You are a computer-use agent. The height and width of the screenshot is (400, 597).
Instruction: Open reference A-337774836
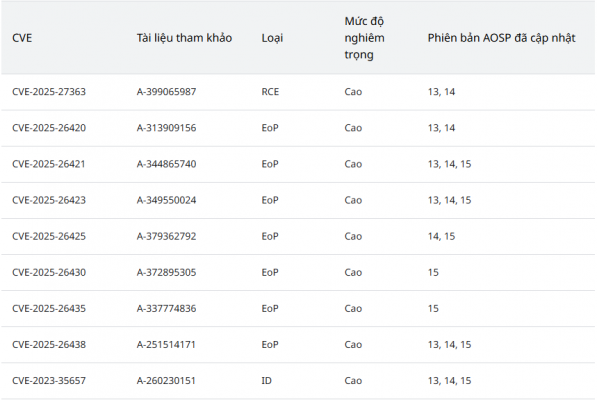(166, 309)
